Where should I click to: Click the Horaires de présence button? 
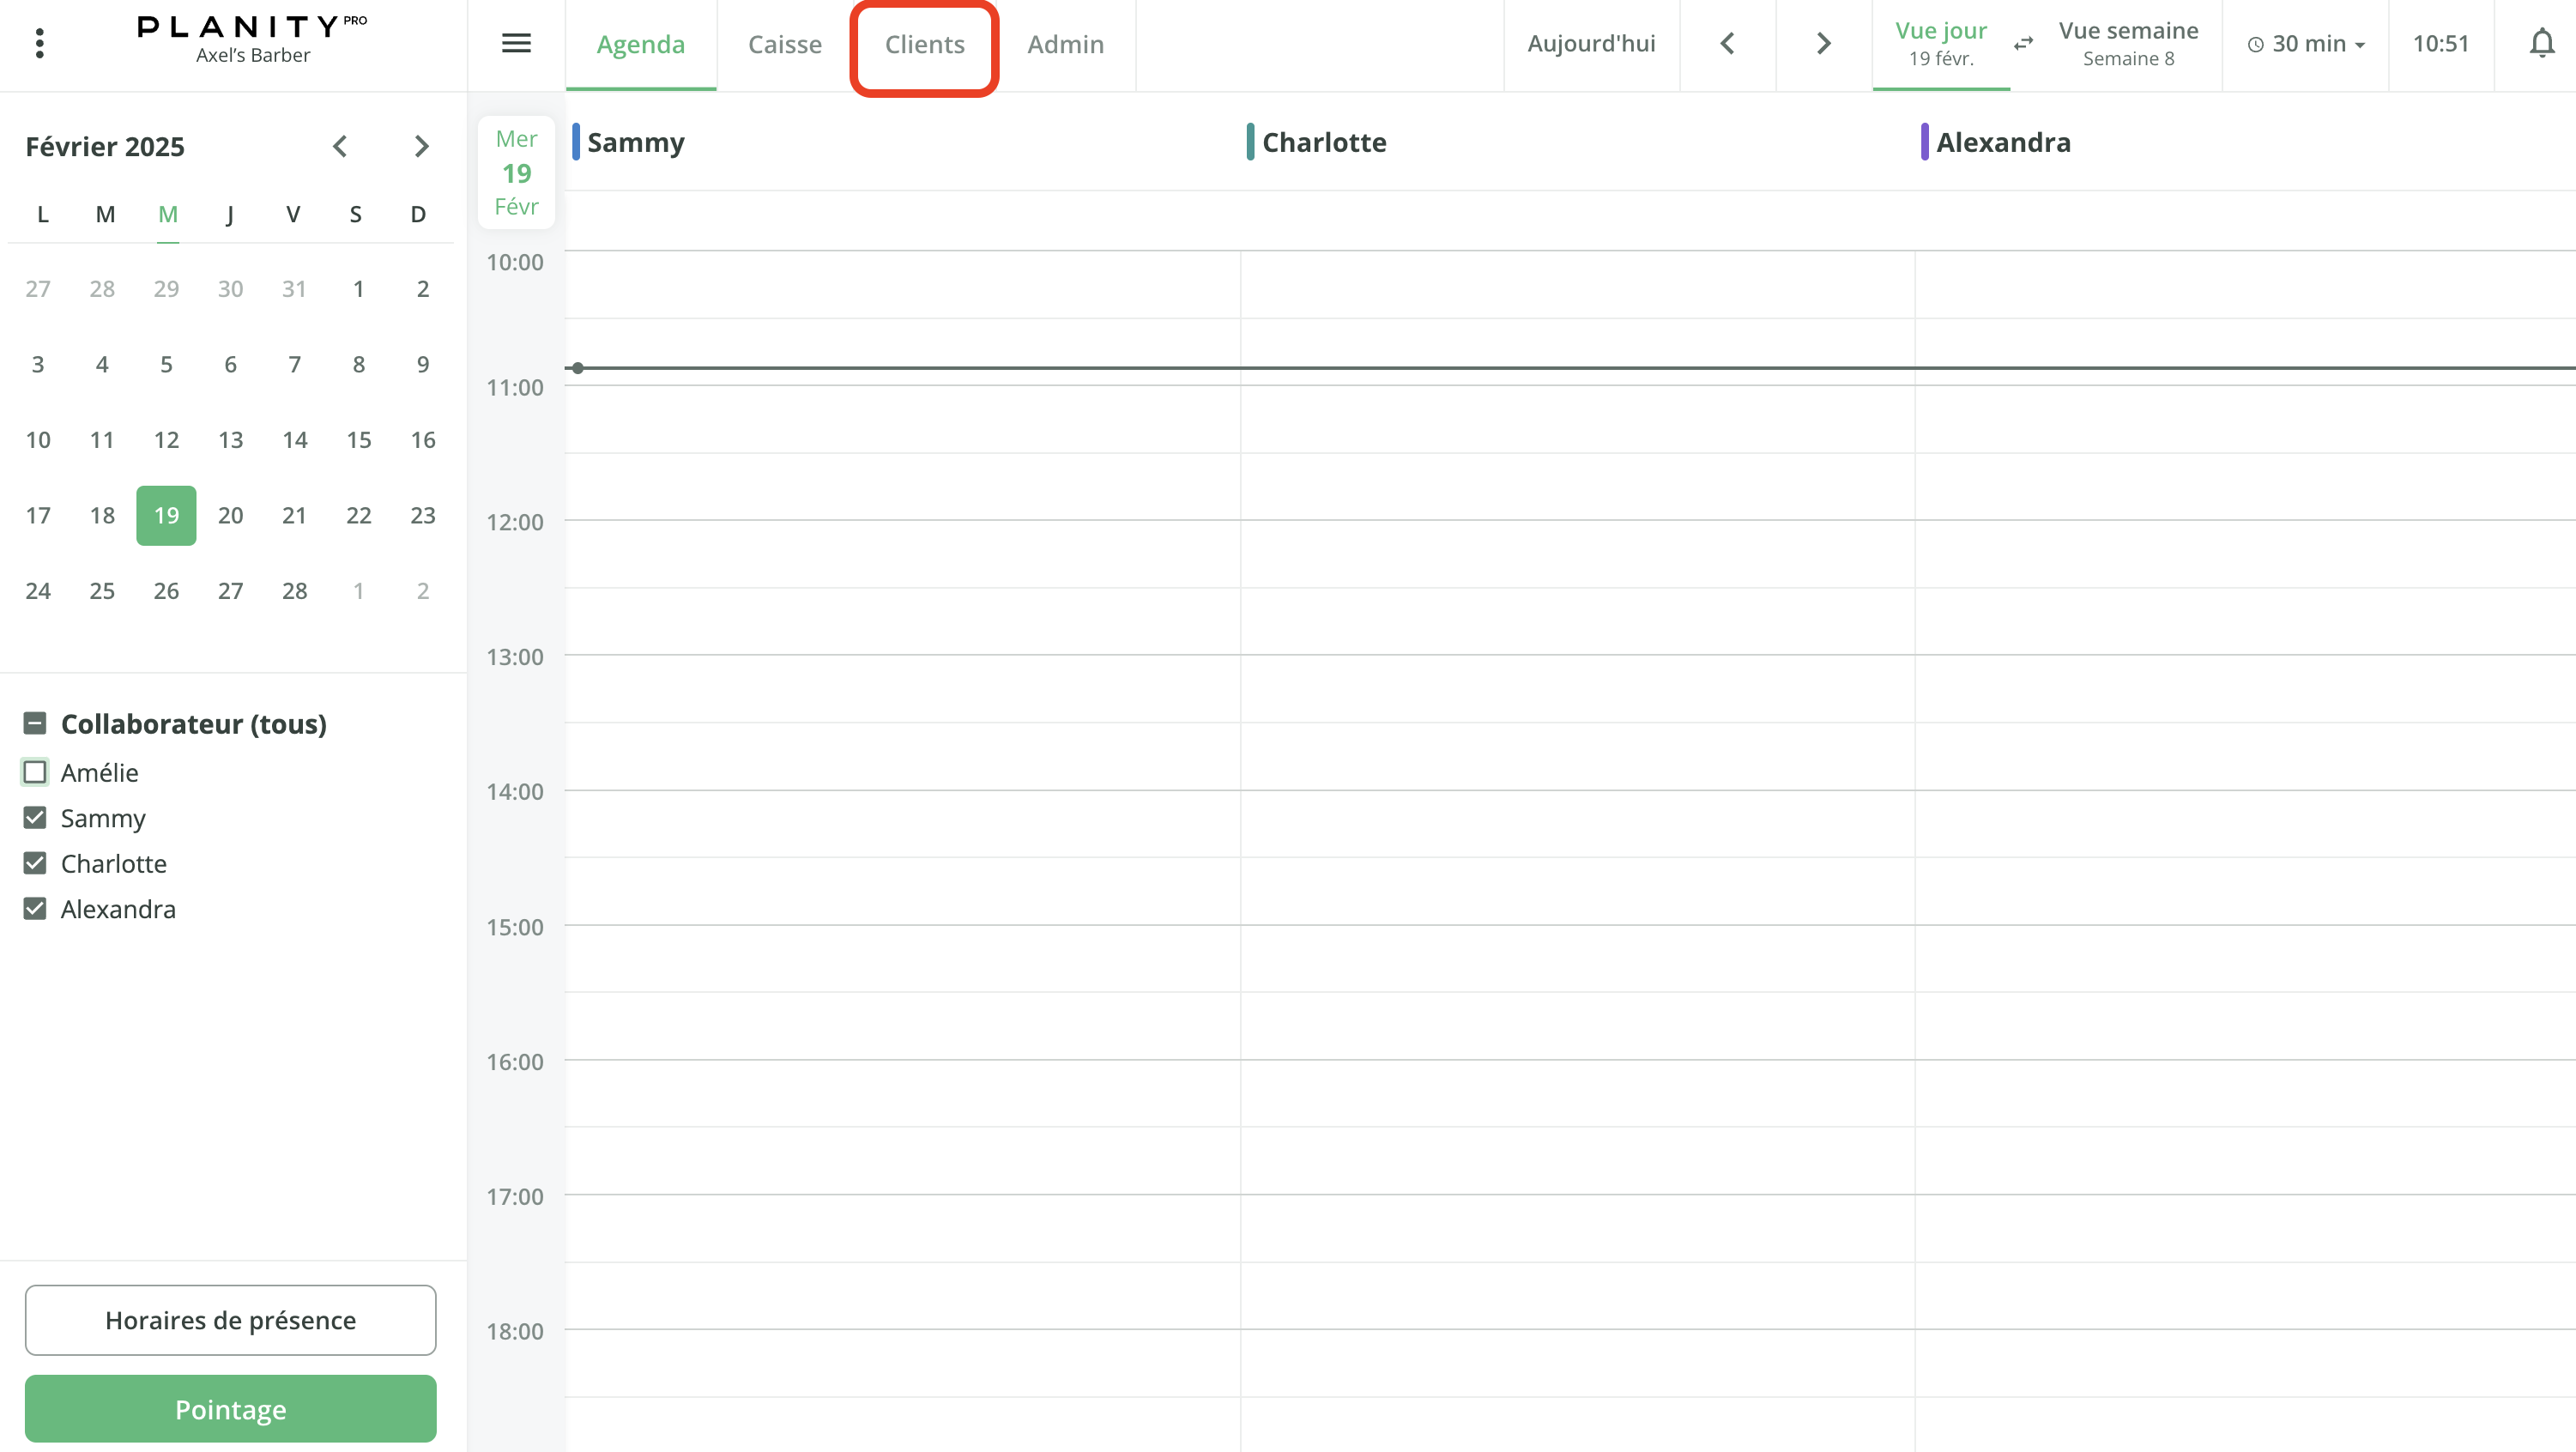click(x=230, y=1319)
